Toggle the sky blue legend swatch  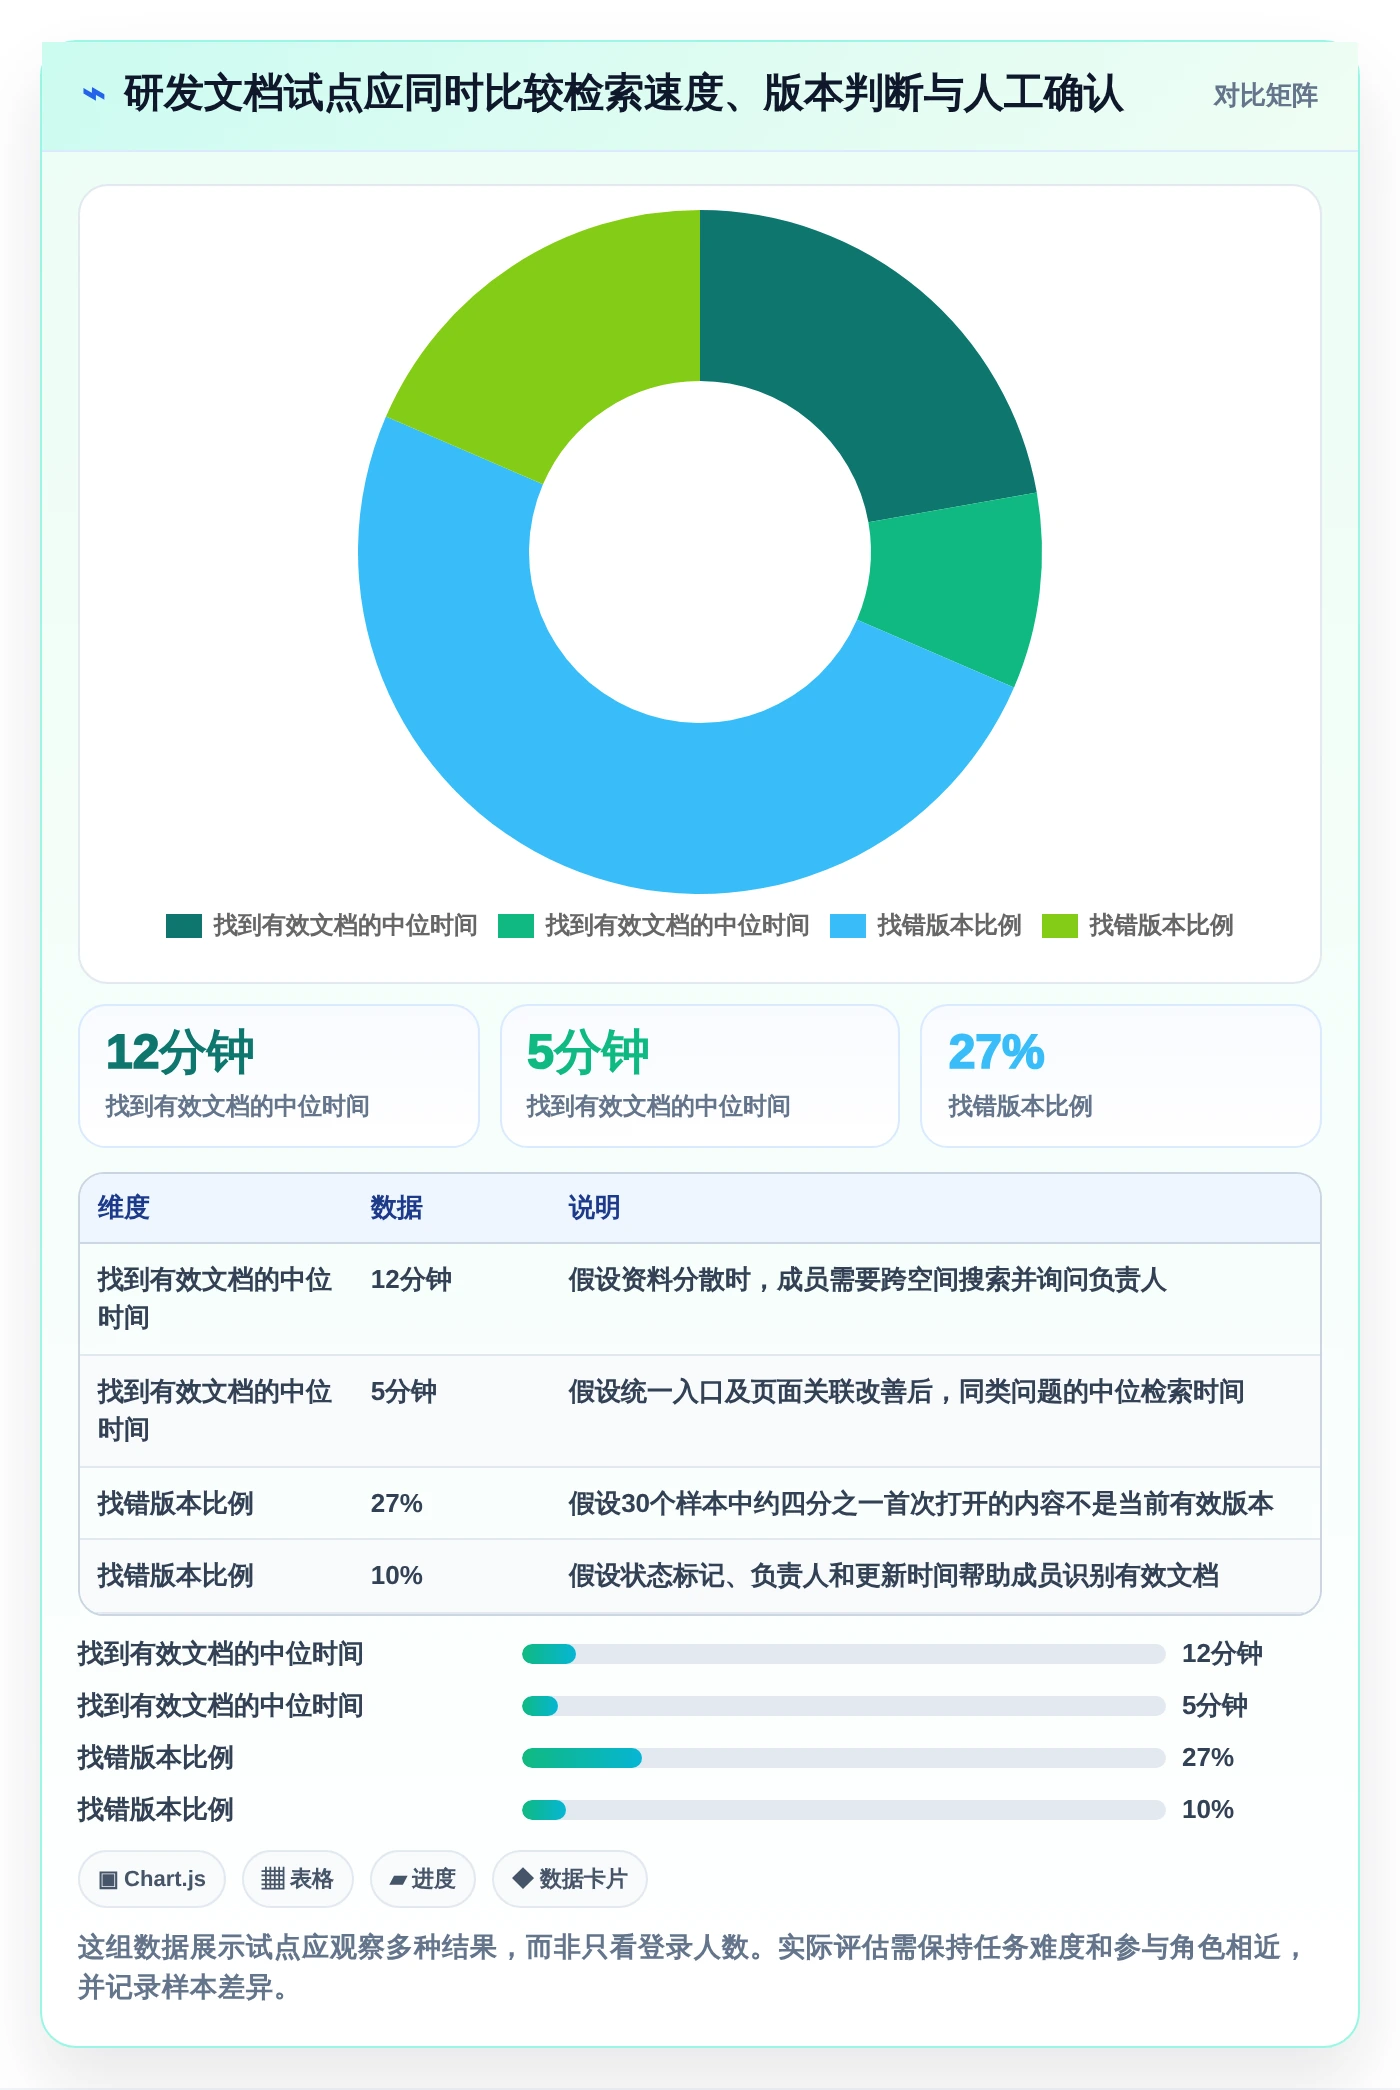tap(848, 926)
